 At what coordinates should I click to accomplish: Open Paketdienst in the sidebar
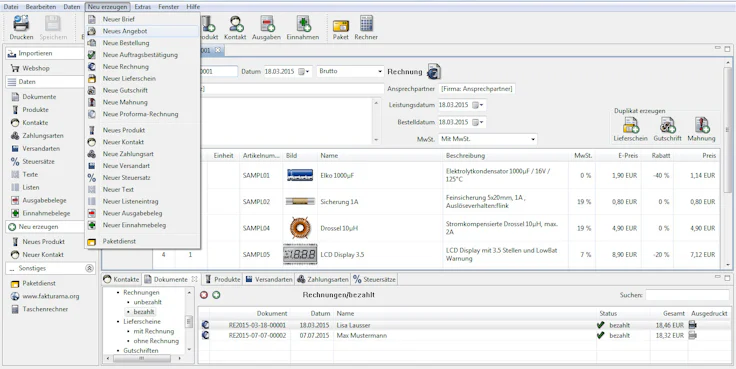pos(39,284)
